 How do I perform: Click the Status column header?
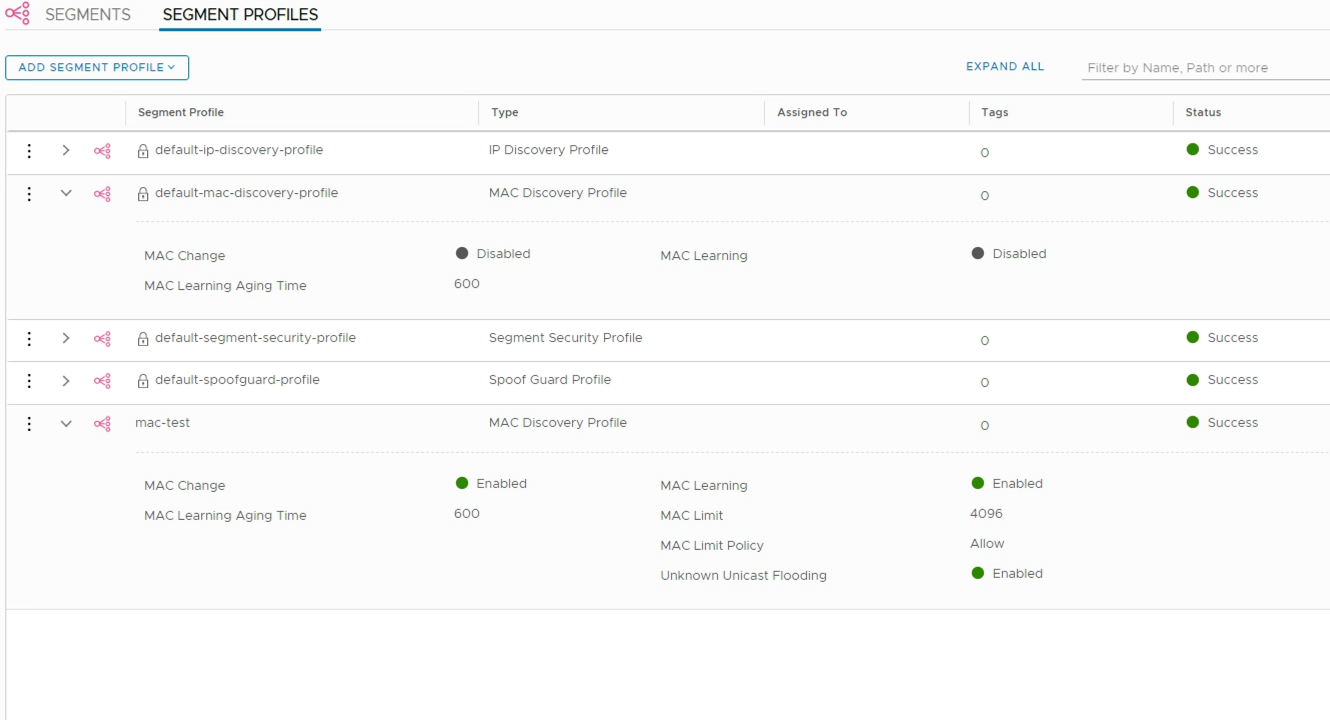click(1203, 112)
